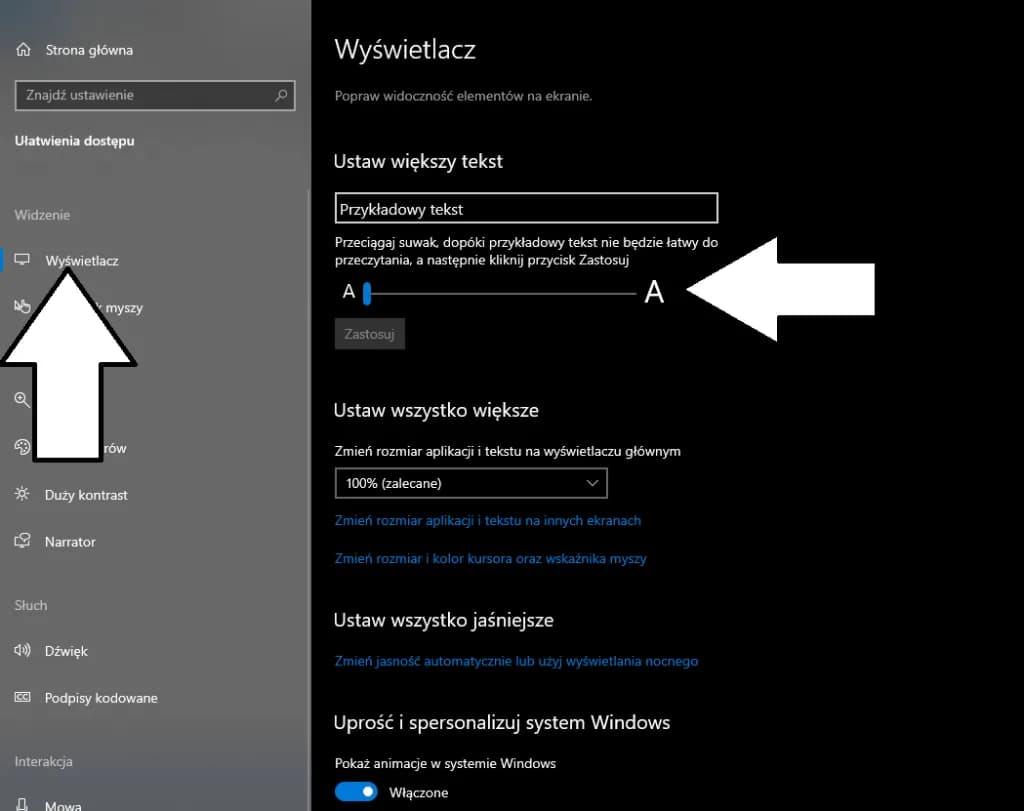Click the Zastosuj button
The width and height of the screenshot is (1024, 811).
[x=369, y=334]
